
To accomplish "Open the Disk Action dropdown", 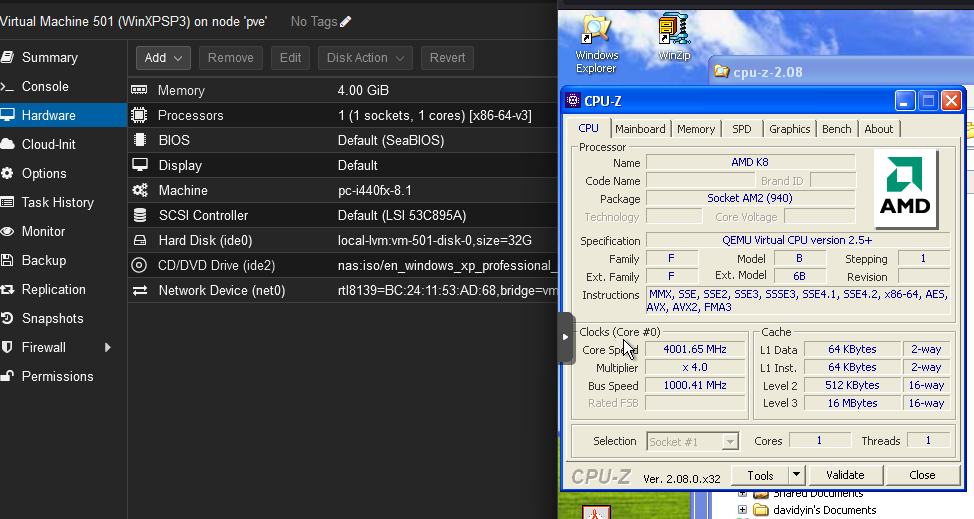I will (x=365, y=58).
